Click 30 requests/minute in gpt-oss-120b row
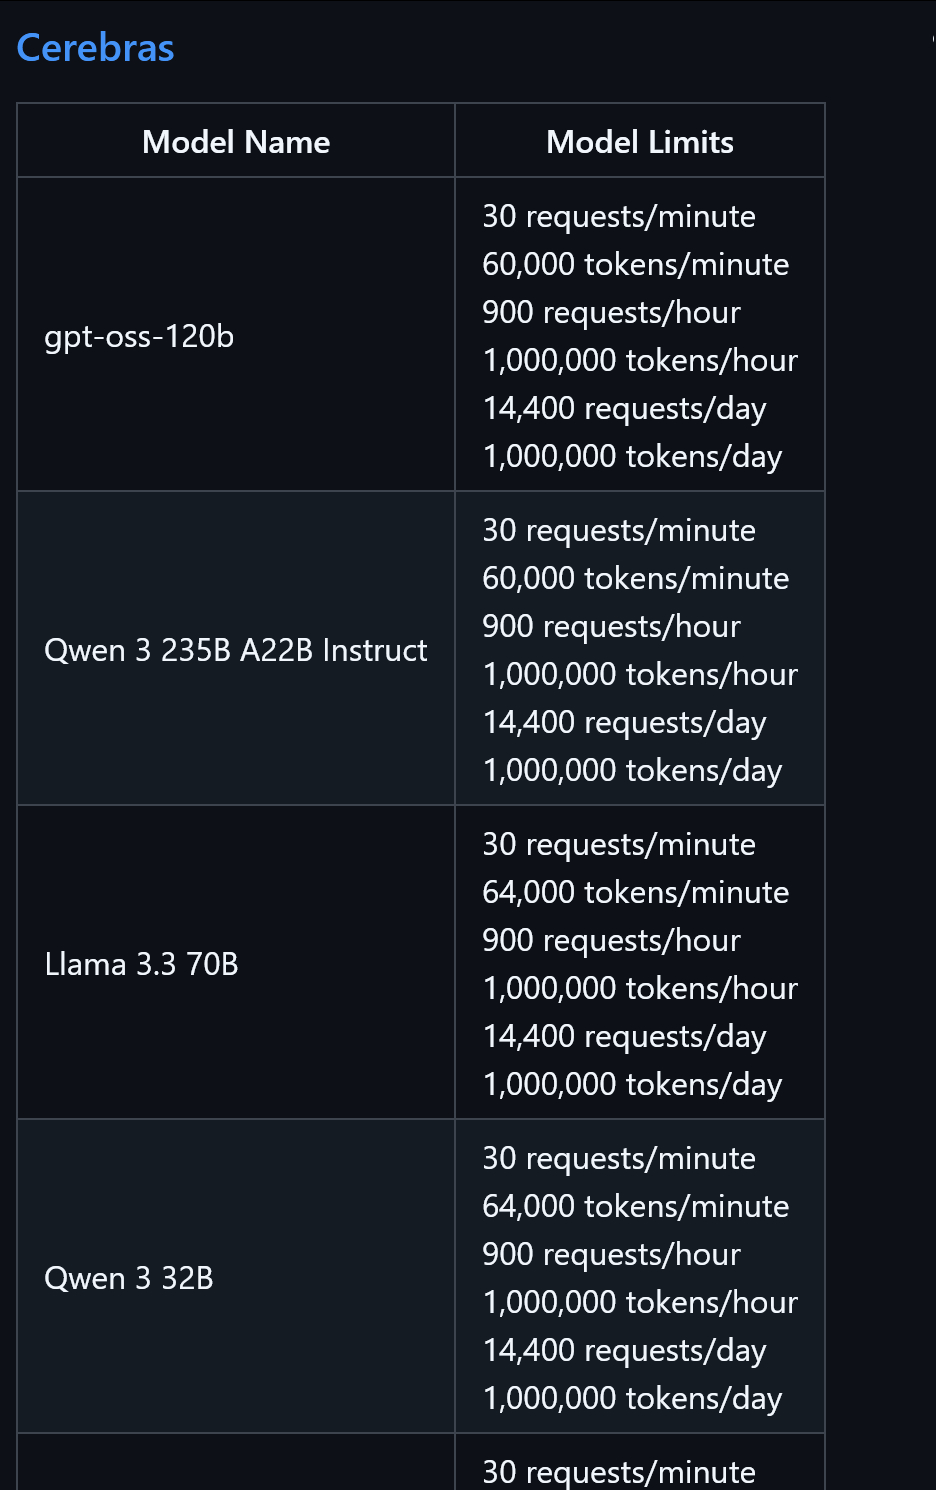This screenshot has height=1490, width=936. 619,216
